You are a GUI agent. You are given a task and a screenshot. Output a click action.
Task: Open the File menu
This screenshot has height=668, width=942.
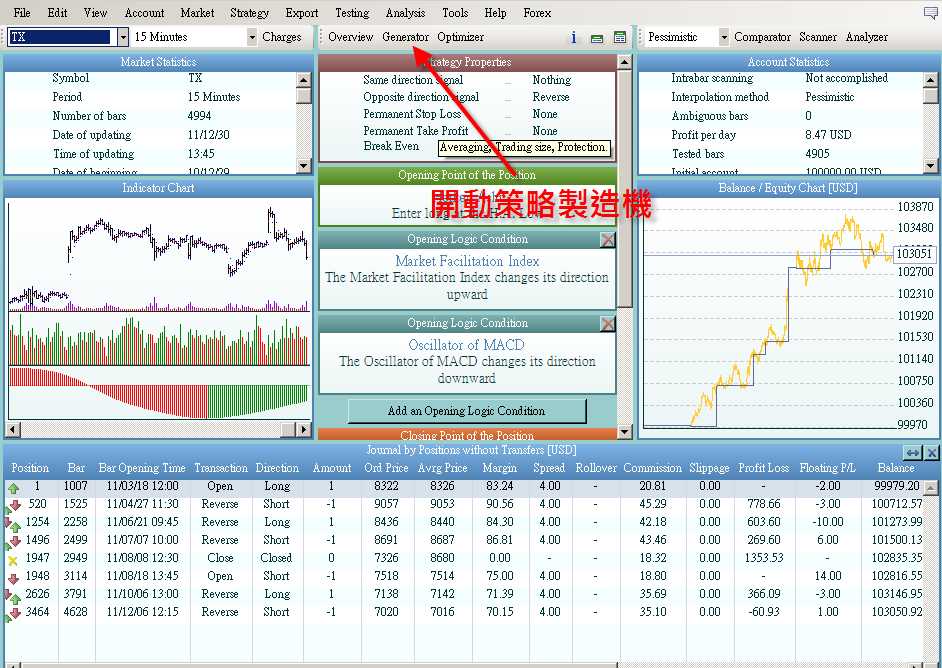click(22, 13)
